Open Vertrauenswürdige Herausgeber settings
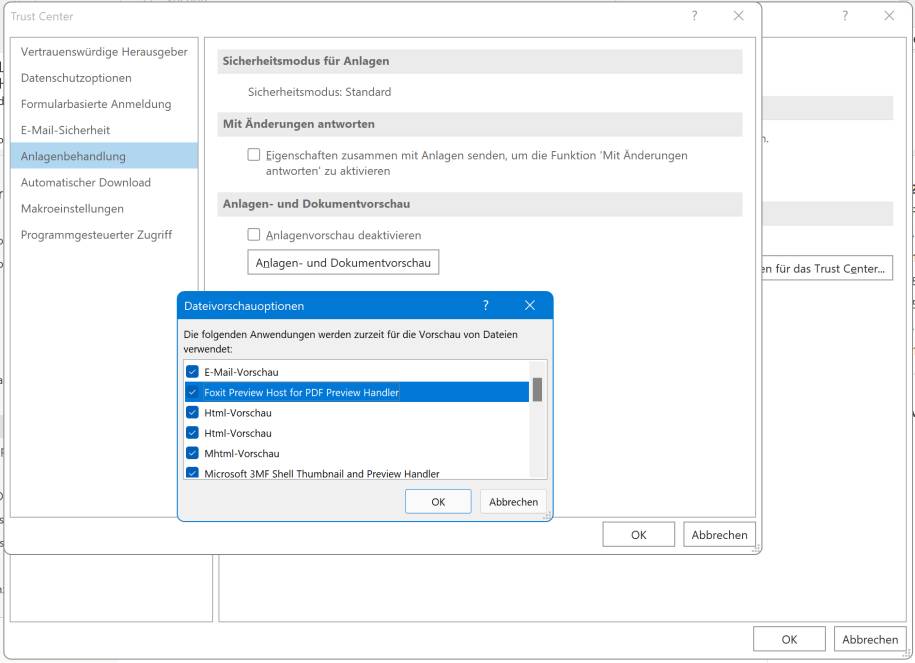915x663 pixels. point(102,51)
